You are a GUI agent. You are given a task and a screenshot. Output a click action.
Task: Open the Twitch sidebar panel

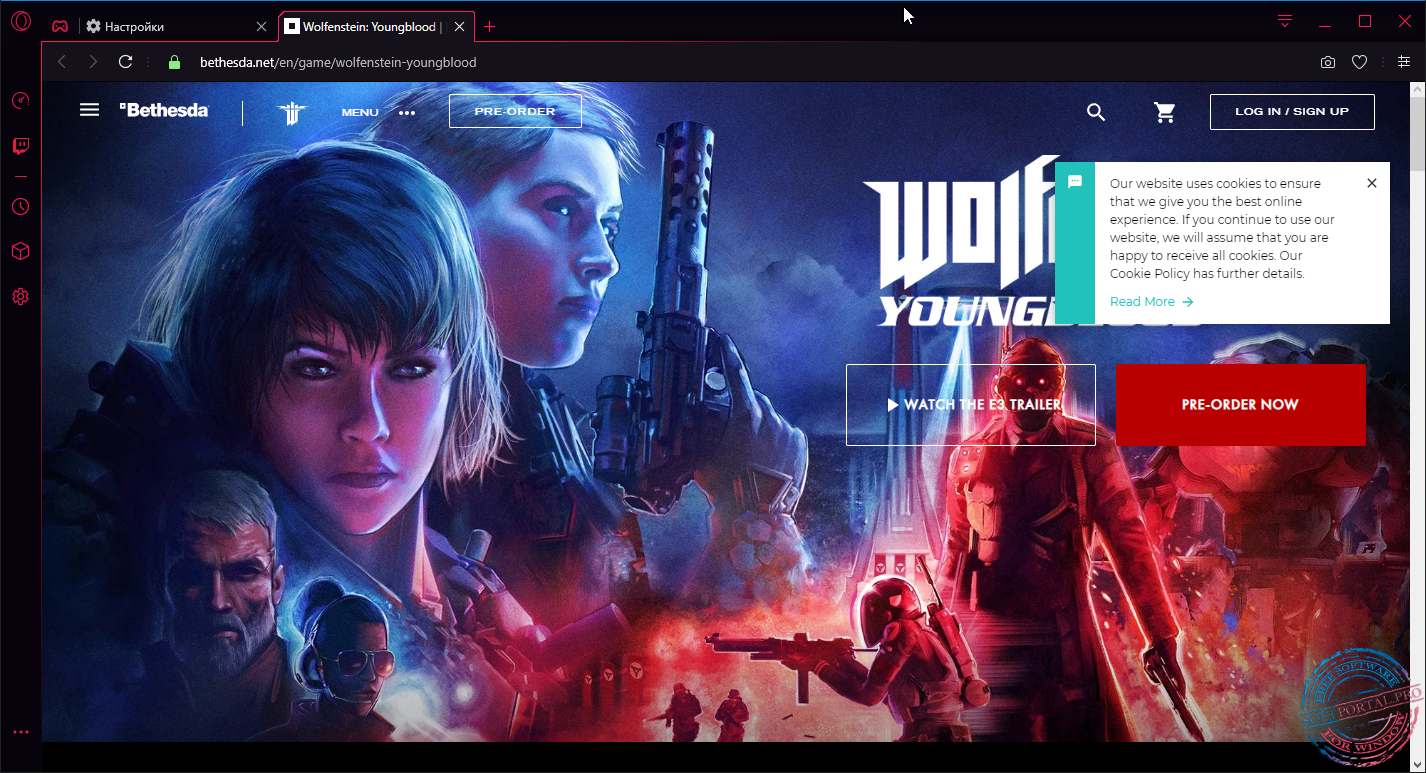coord(21,146)
